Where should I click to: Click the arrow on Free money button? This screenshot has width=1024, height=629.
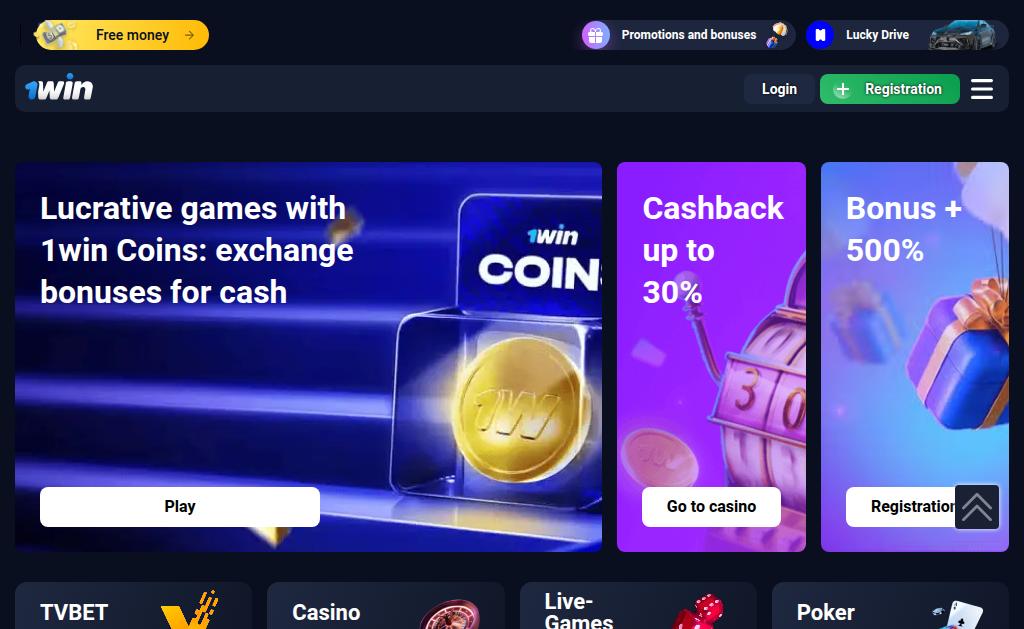pyautogui.click(x=189, y=35)
